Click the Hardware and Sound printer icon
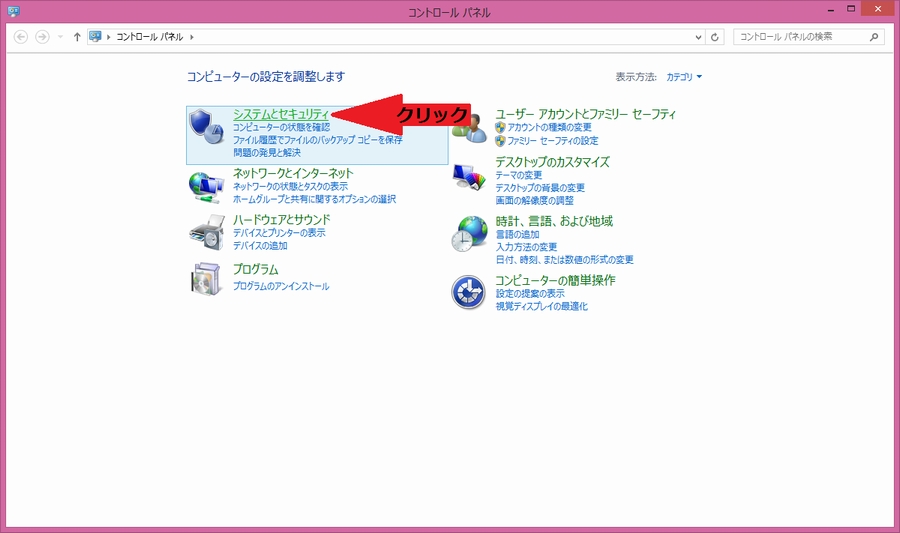This screenshot has width=900, height=533. (x=207, y=232)
